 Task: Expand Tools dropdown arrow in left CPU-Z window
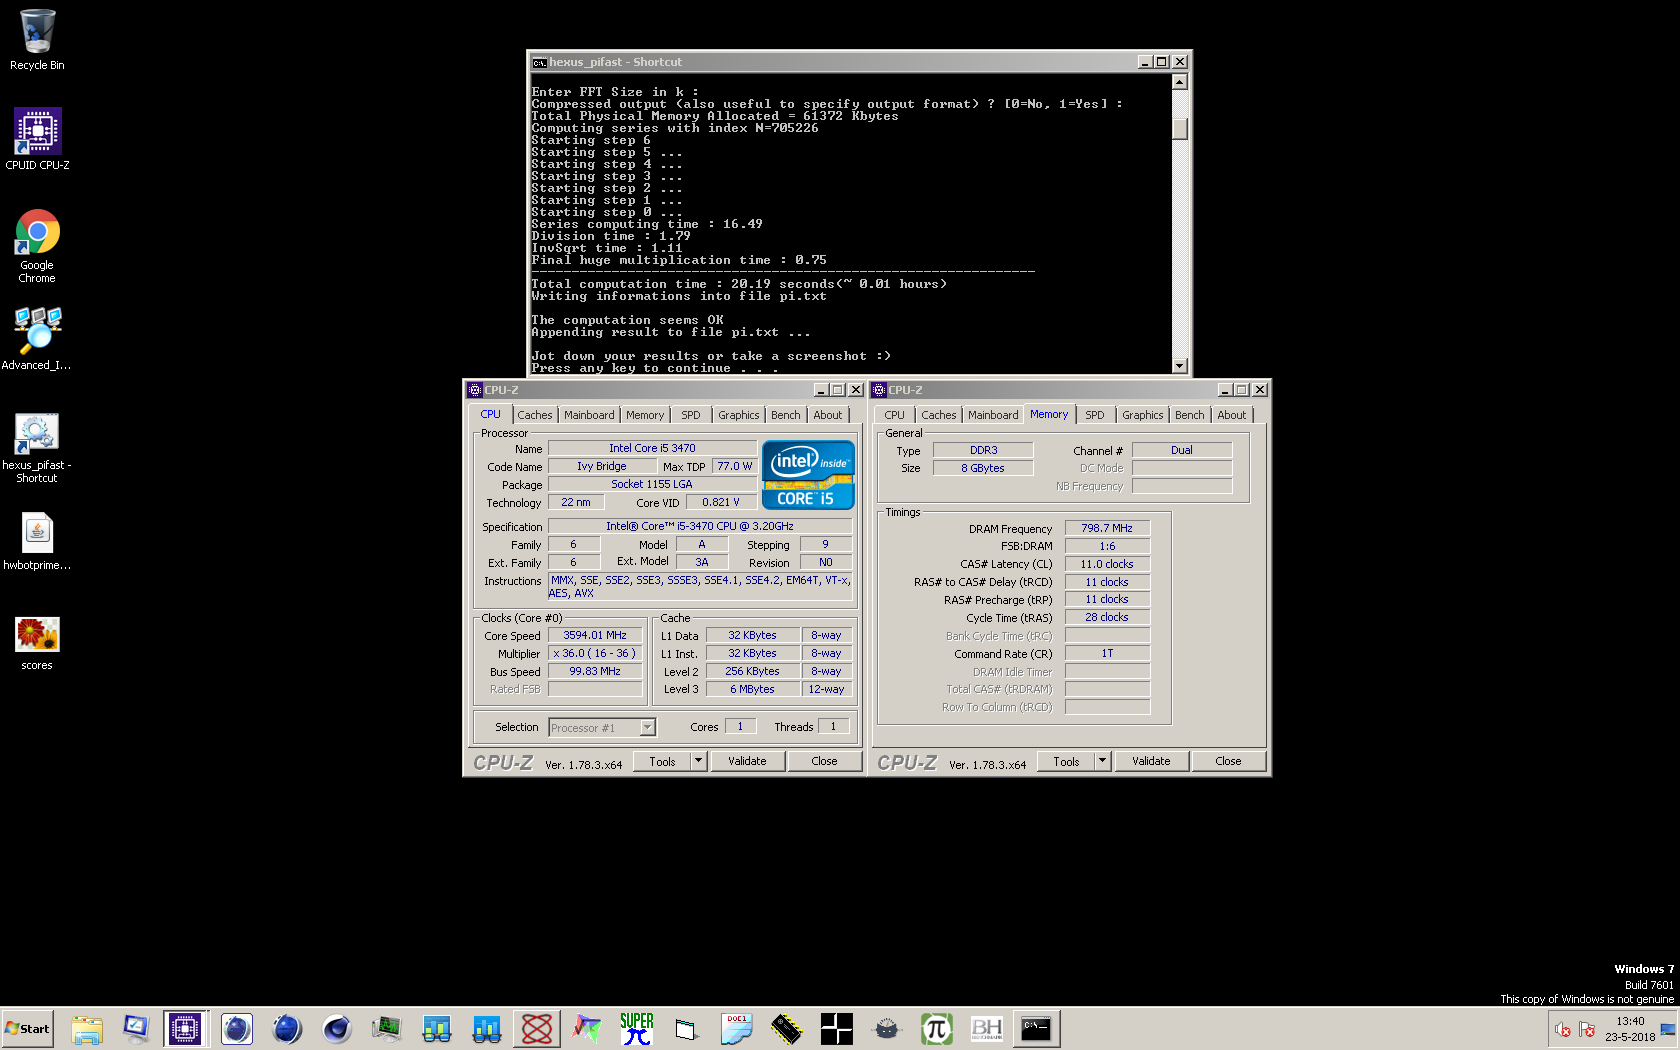(x=699, y=762)
